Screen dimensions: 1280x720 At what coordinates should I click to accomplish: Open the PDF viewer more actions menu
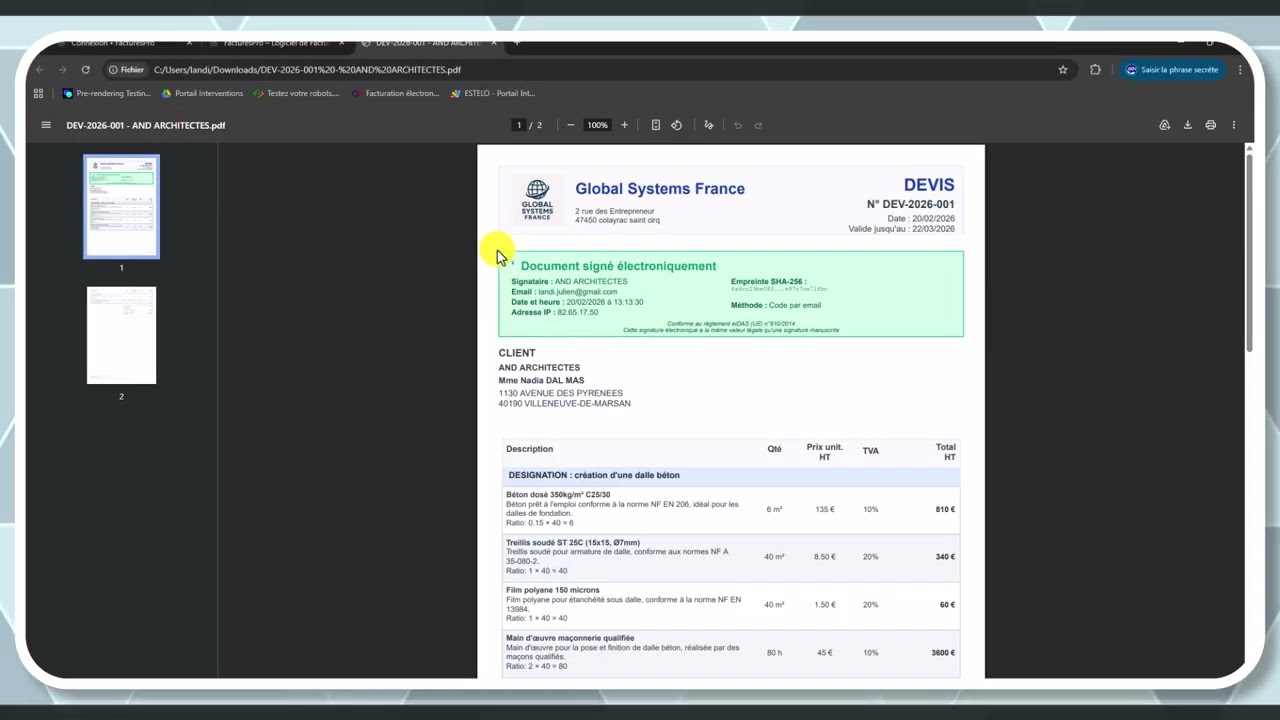(x=1234, y=125)
